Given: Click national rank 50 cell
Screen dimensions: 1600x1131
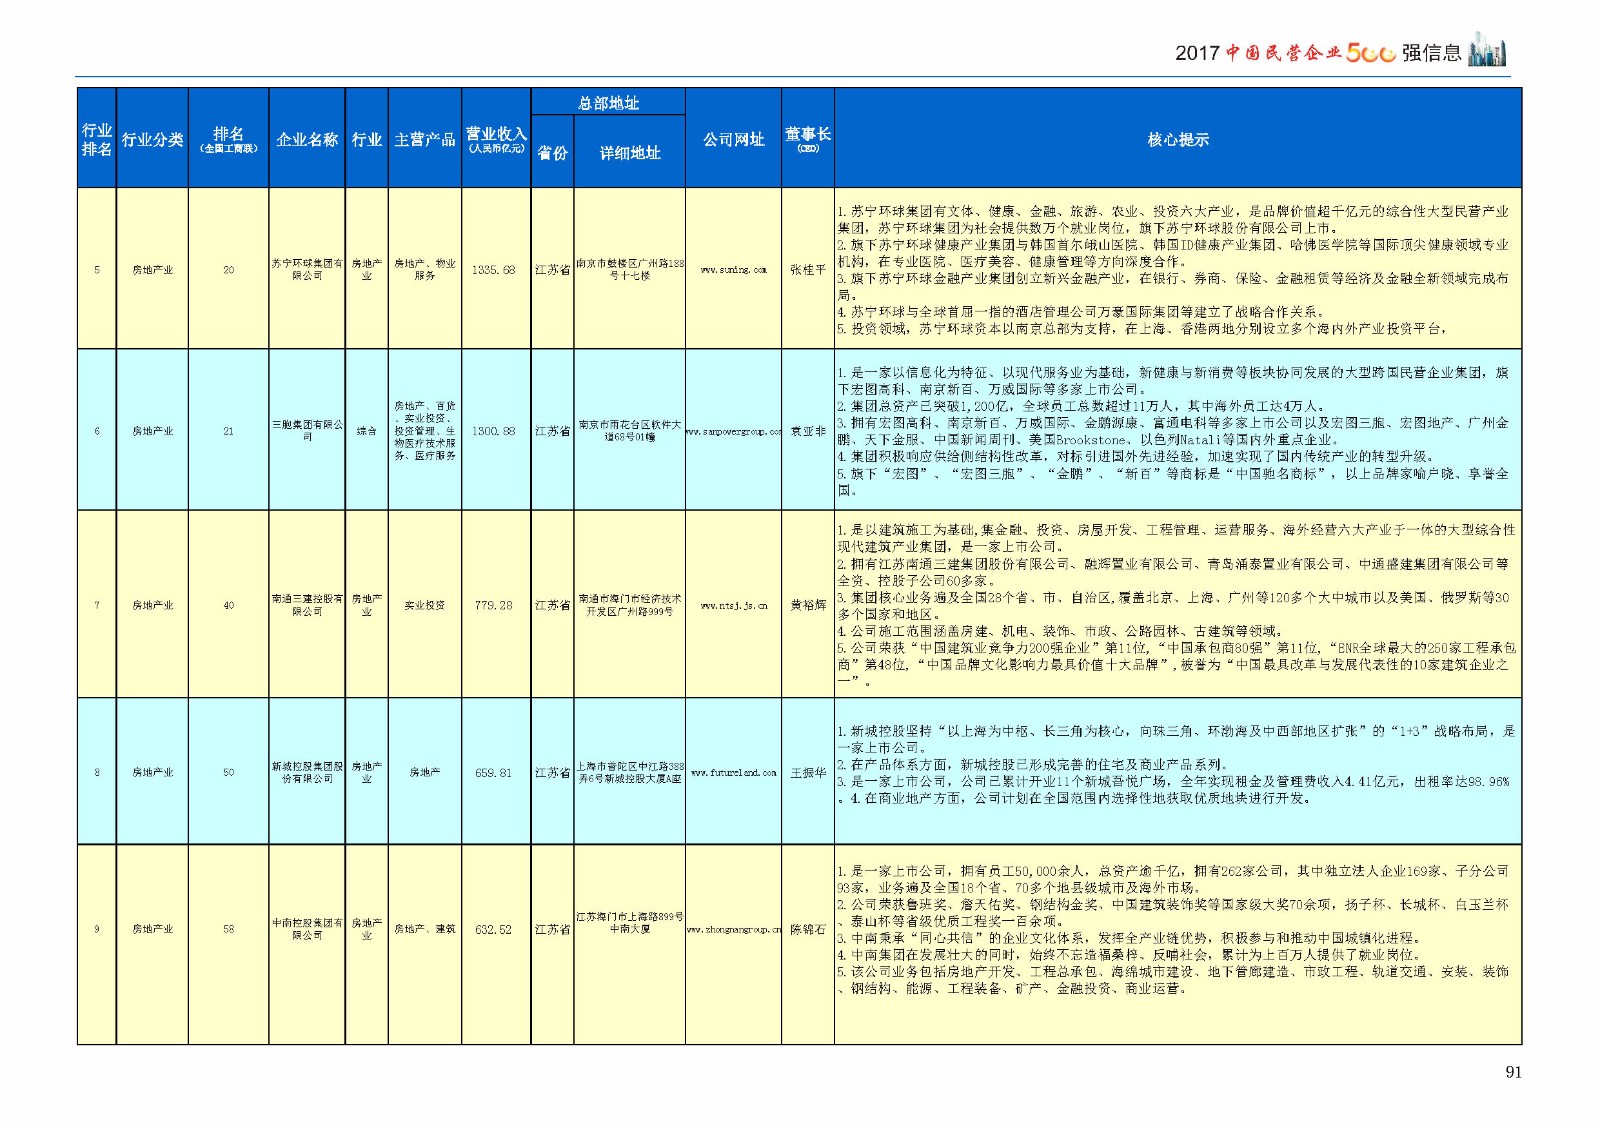Looking at the screenshot, I should coord(228,773).
